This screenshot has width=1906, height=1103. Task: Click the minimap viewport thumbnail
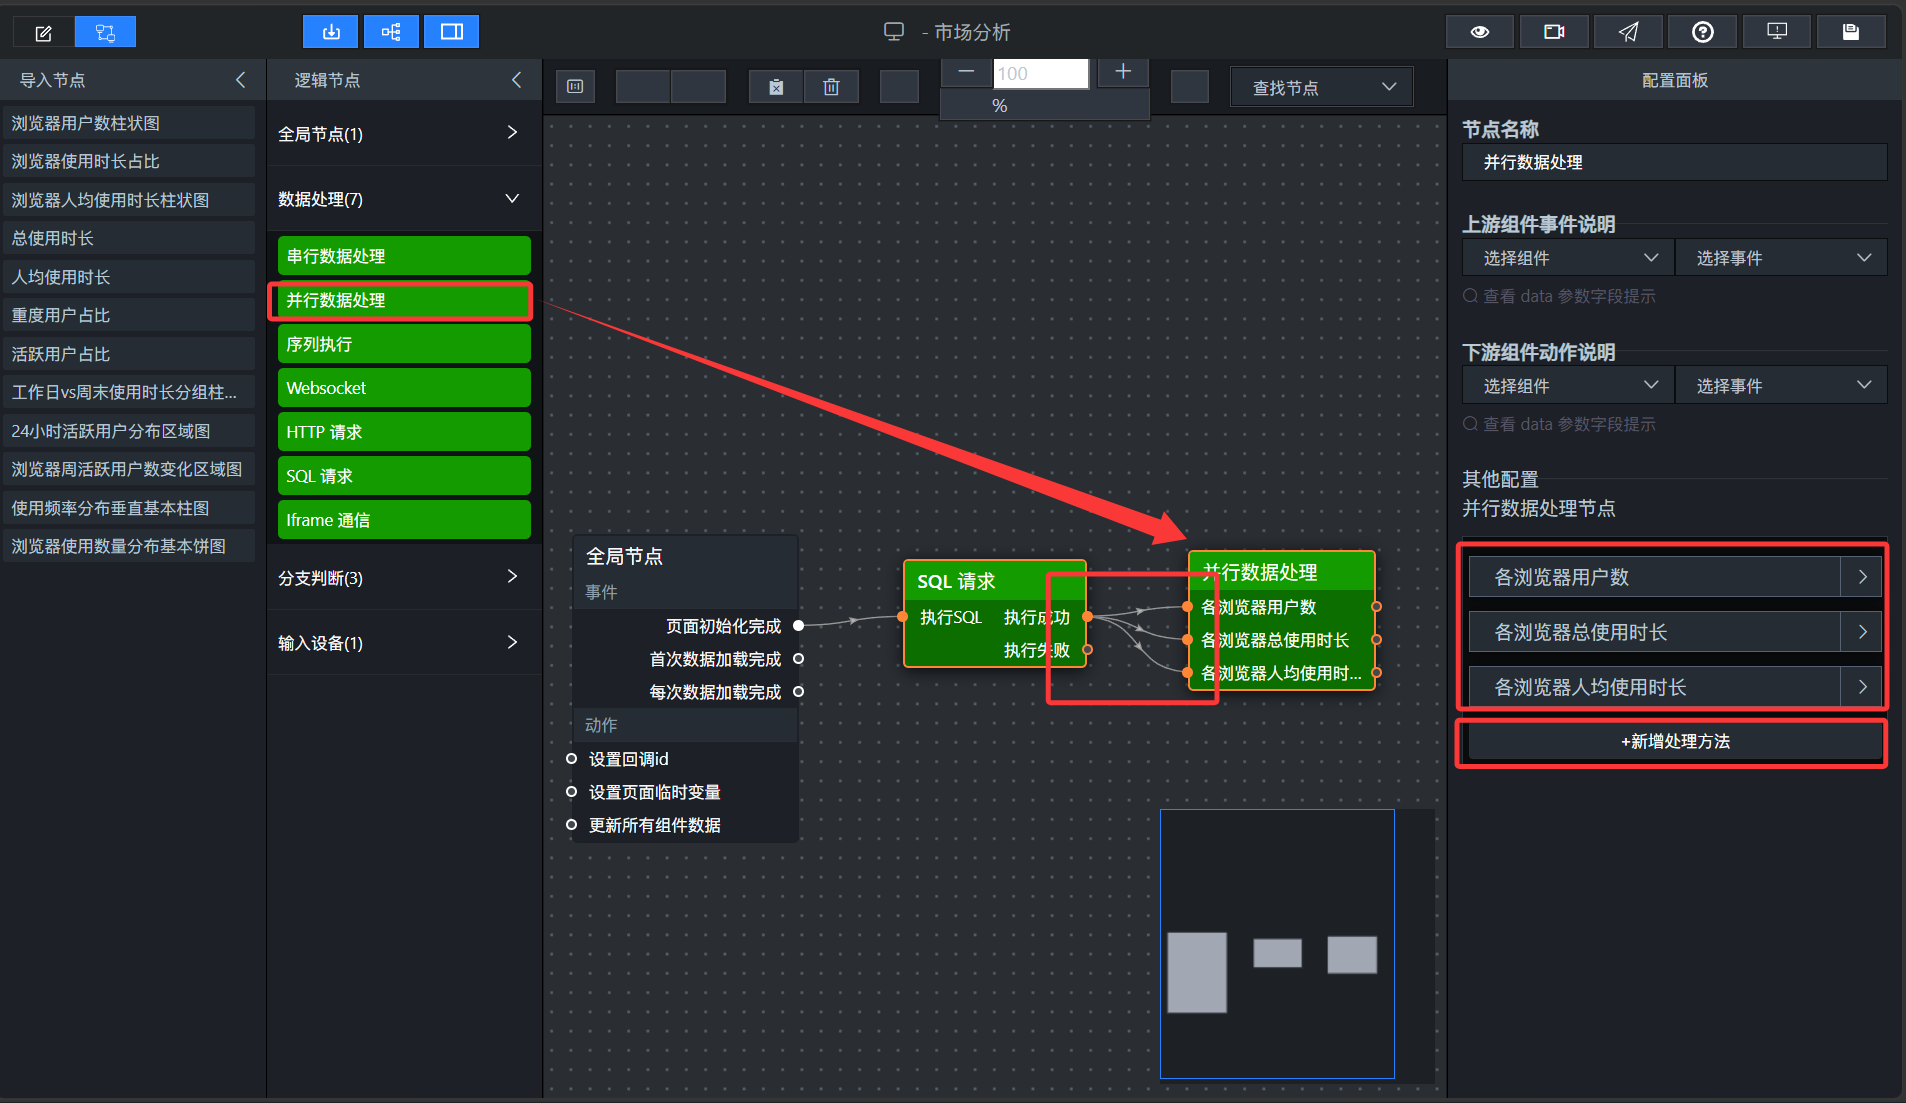point(1277,944)
